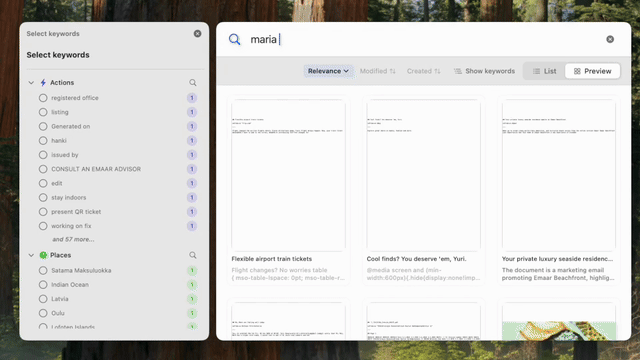Screen dimensions: 640x360
Task: Select the 'Satama Maksuluokka' place keyword
Action: (43, 271)
